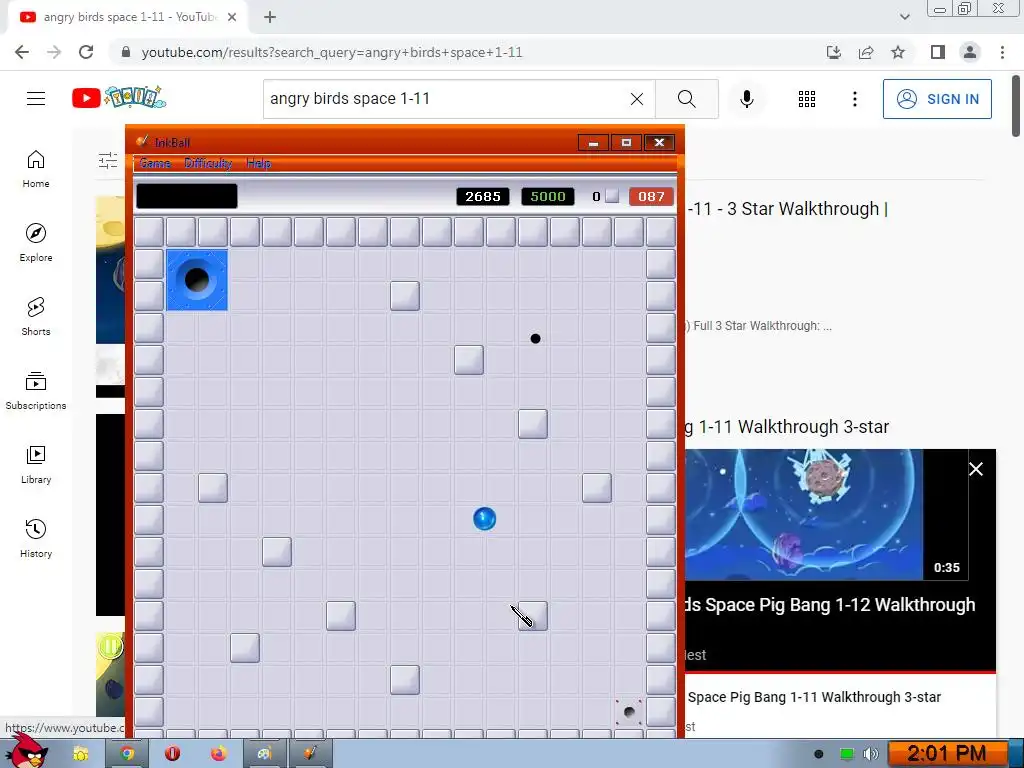This screenshot has height=768, width=1024.
Task: Click the volume speaker in system tray
Action: click(871, 754)
